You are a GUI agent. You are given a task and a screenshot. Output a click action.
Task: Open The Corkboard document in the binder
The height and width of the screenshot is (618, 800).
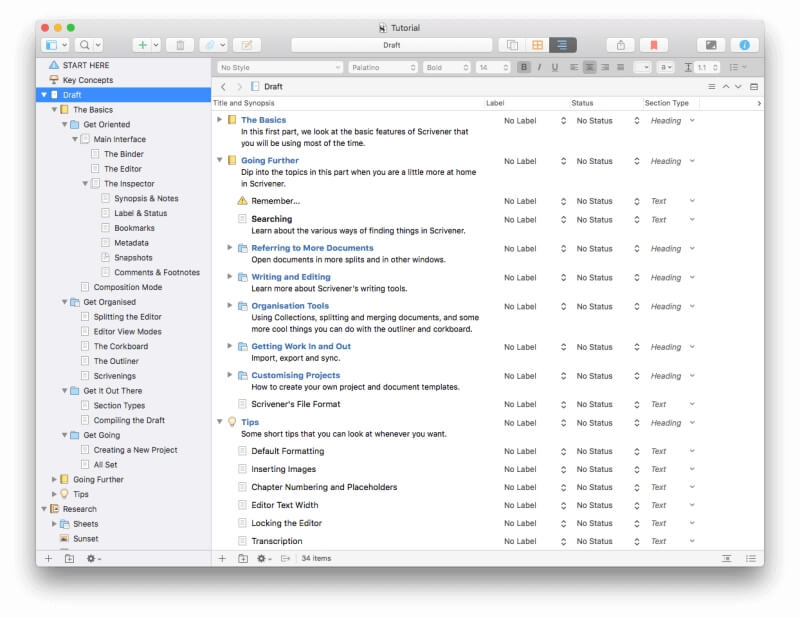[x=121, y=347]
